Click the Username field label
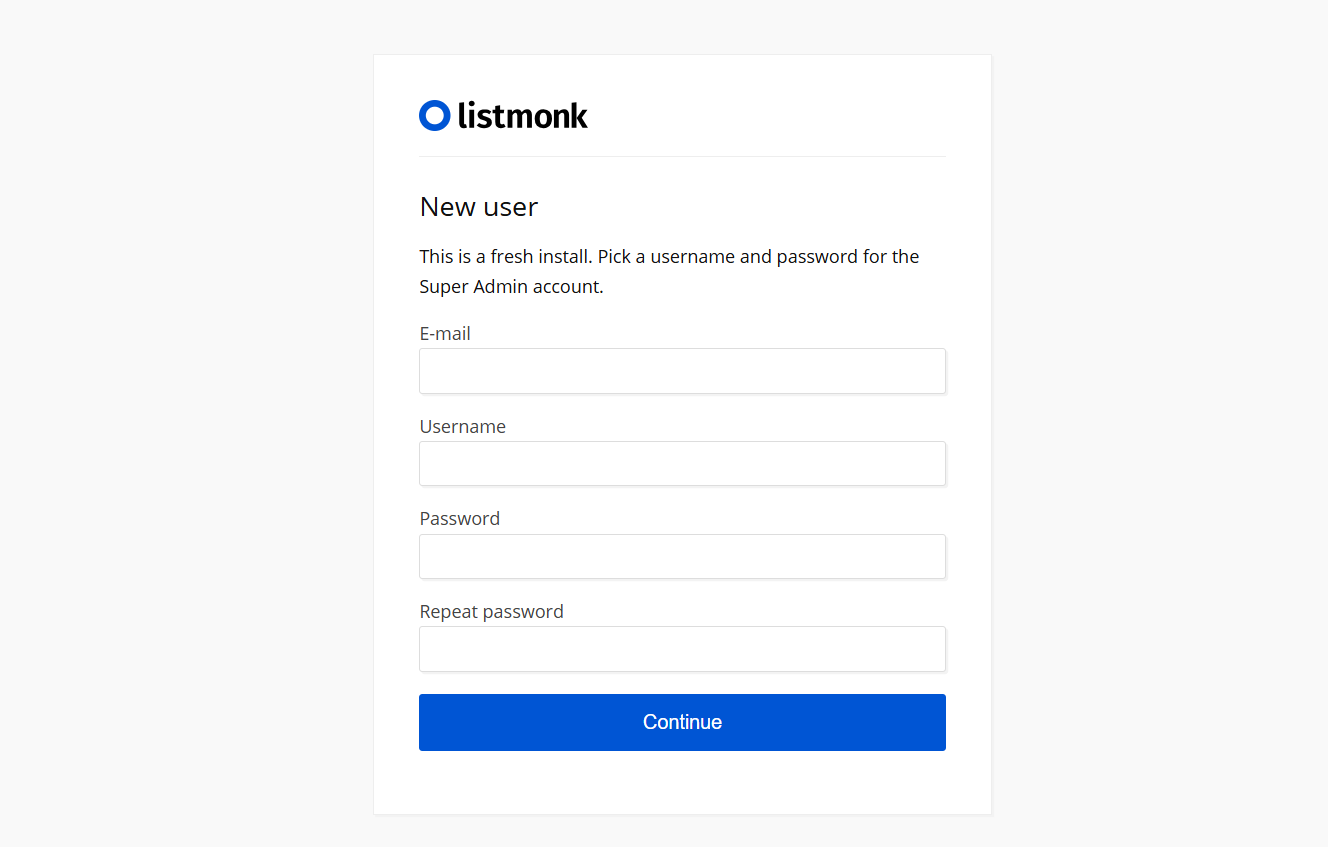The image size is (1328, 847). point(463,427)
